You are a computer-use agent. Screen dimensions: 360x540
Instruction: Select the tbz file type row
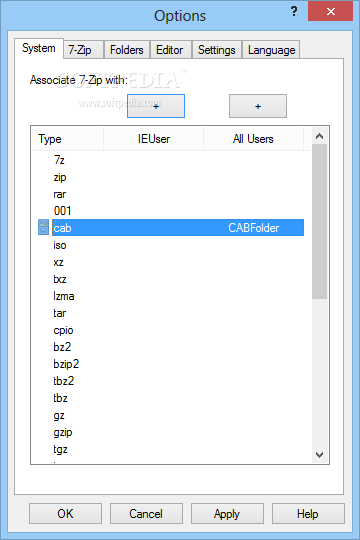click(171, 398)
